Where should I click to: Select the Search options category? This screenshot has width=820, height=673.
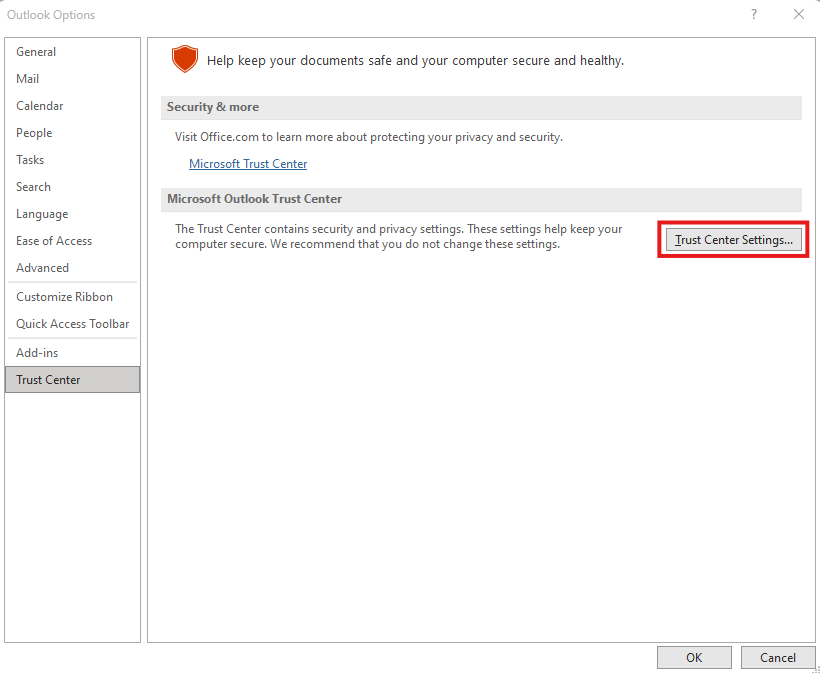33,187
